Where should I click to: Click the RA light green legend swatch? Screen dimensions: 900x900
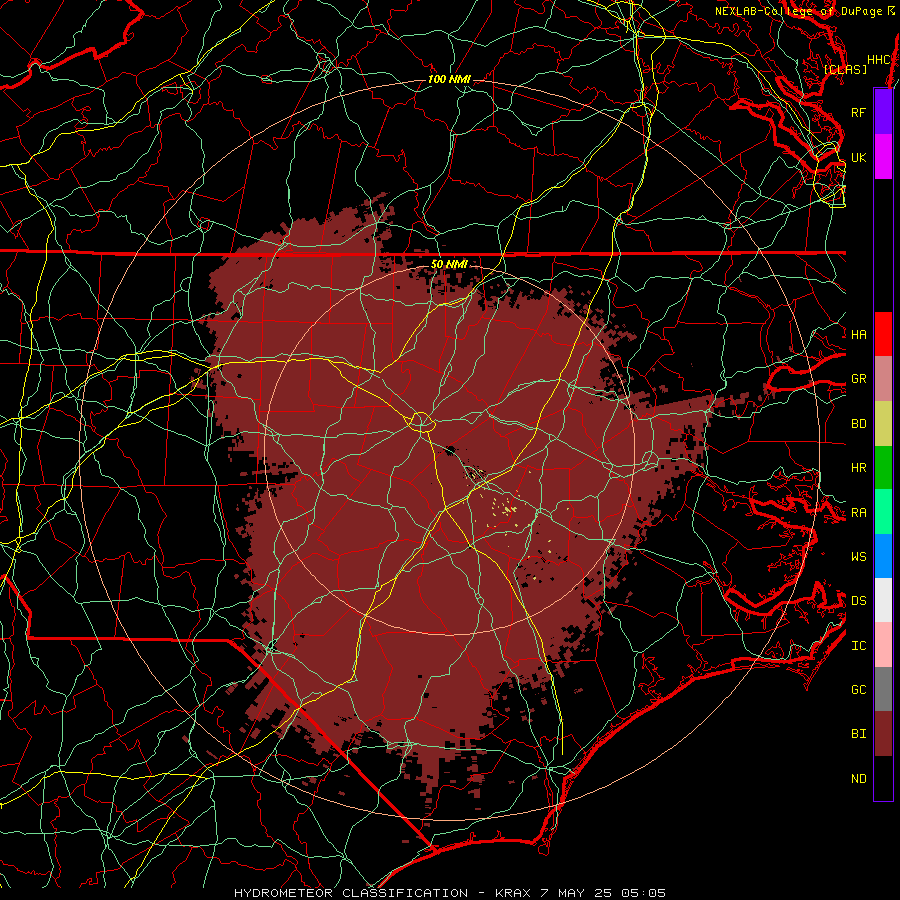(x=883, y=512)
